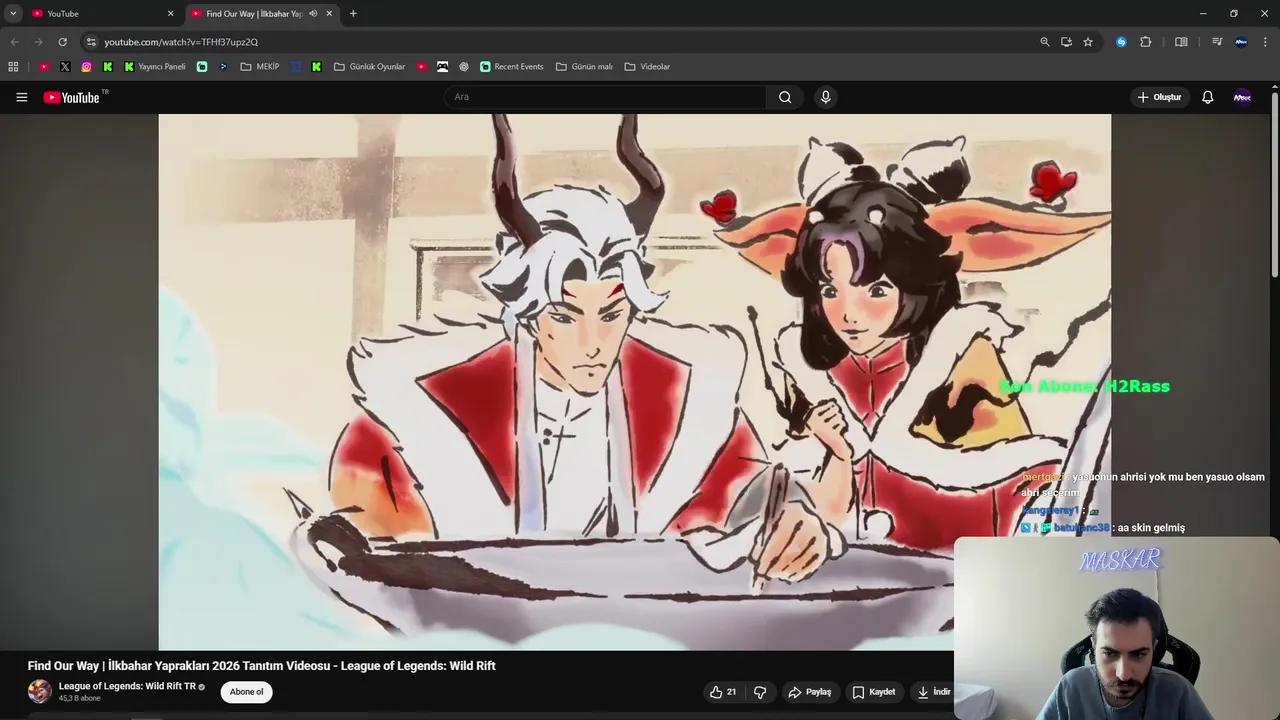This screenshot has width=1280, height=720.
Task: Save the video with Kaydet
Action: pos(874,692)
